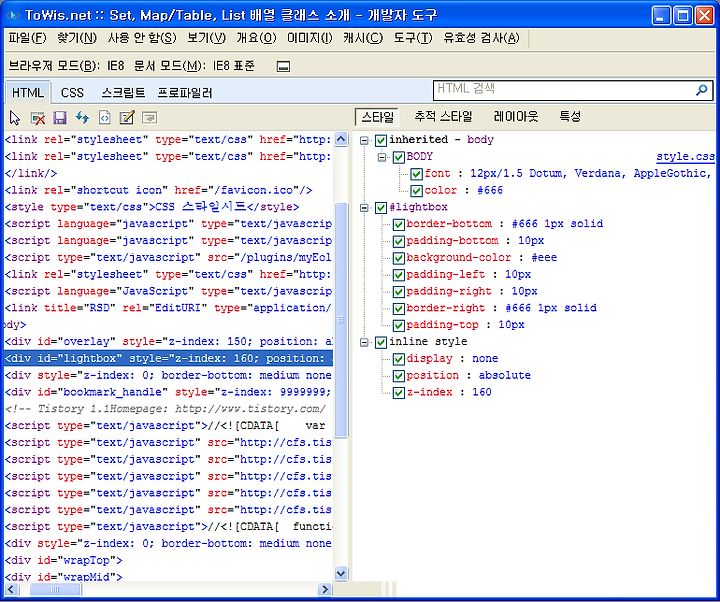This screenshot has width=720, height=602.
Task: Uncheck z-index : 160 property
Action: (398, 393)
